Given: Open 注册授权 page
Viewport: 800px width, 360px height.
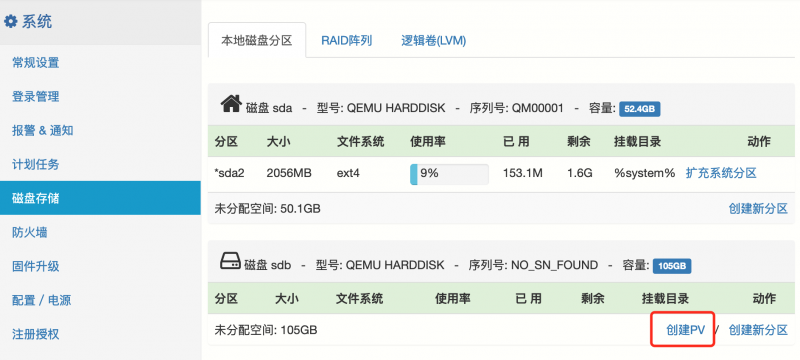Looking at the screenshot, I should pos(36,335).
